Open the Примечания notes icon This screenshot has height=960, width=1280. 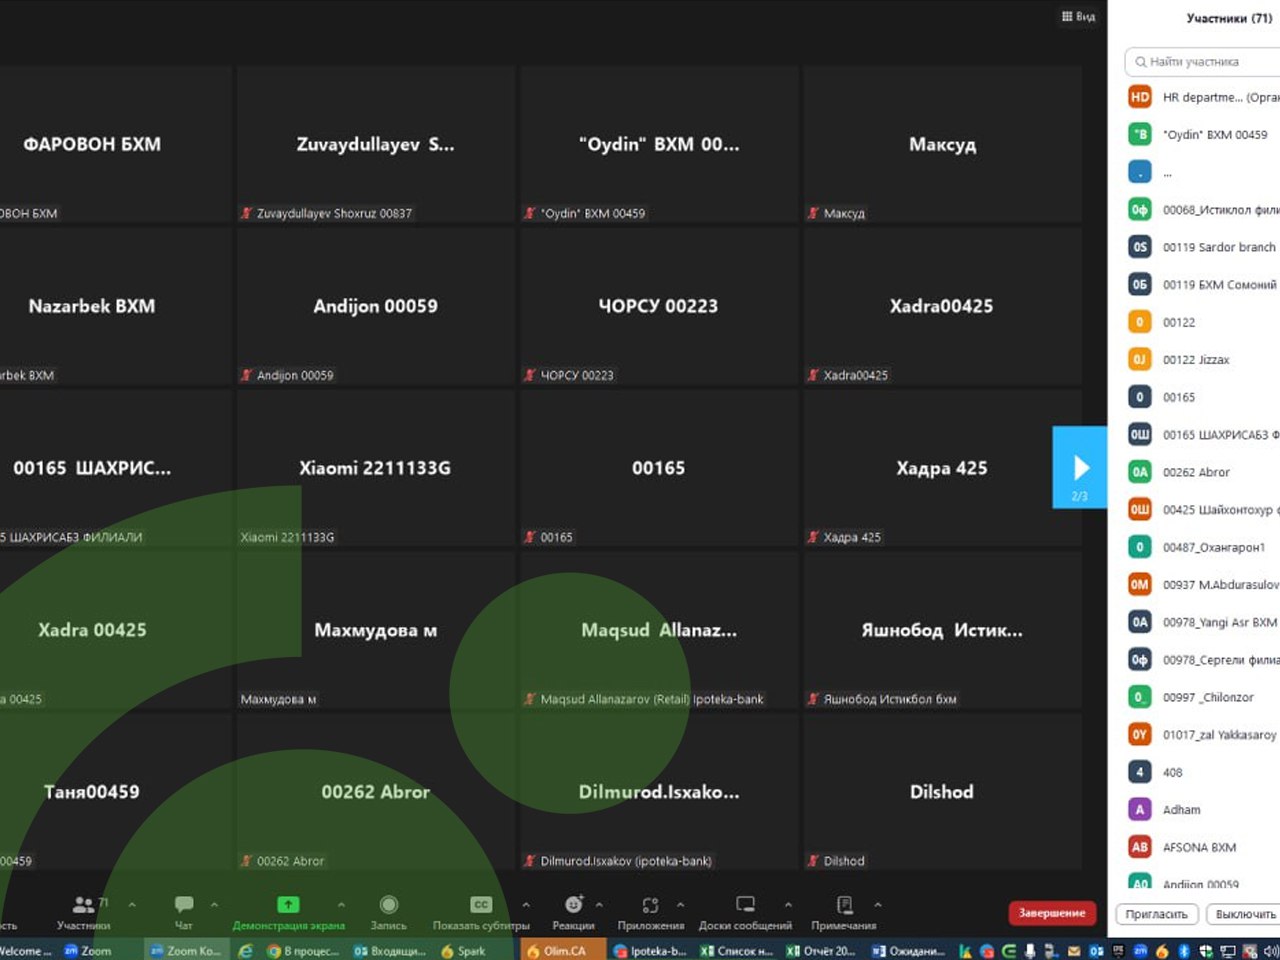844,904
